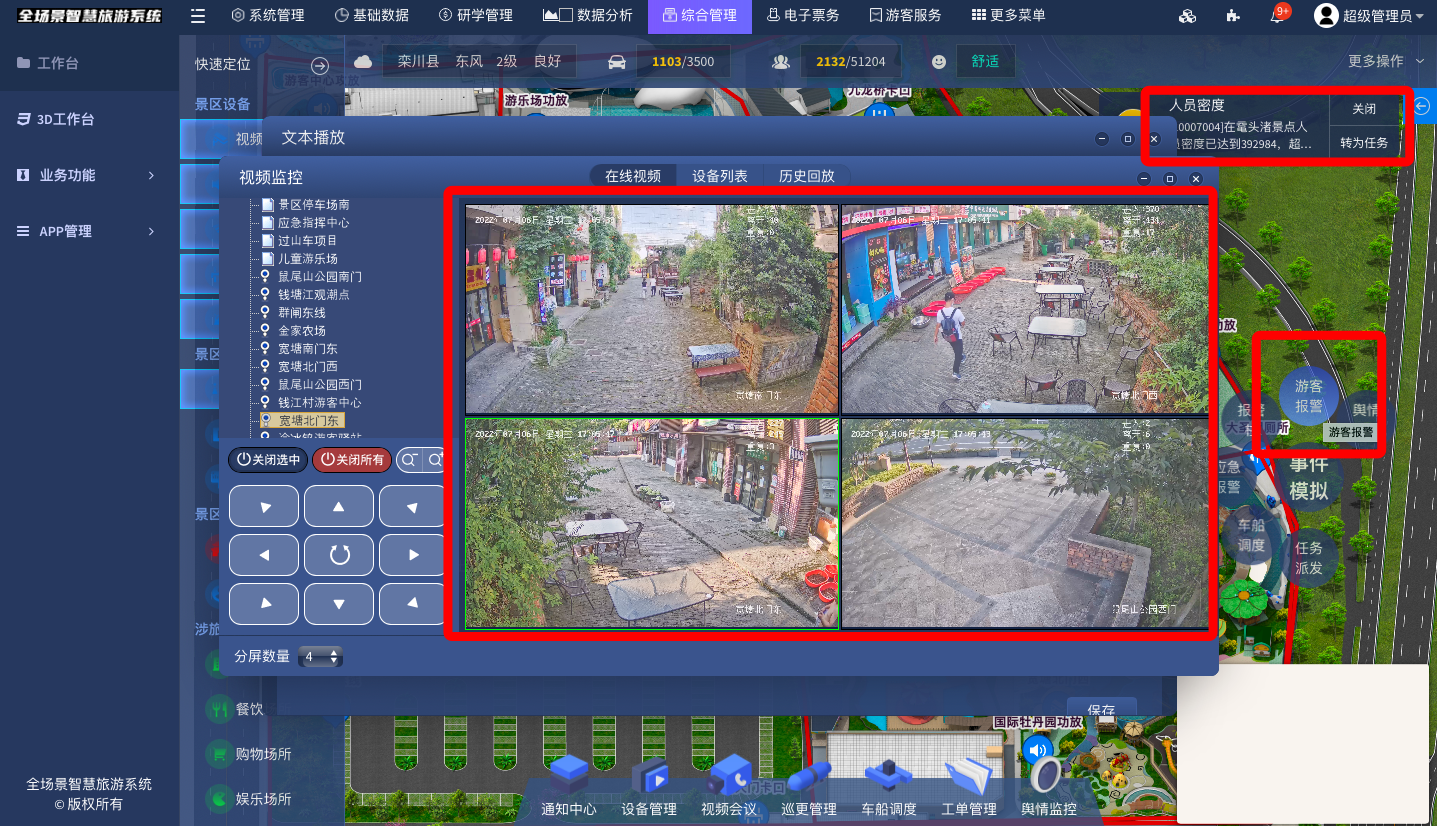Toggle the hamburger sidebar collapse icon
This screenshot has width=1437, height=826.
tap(198, 15)
